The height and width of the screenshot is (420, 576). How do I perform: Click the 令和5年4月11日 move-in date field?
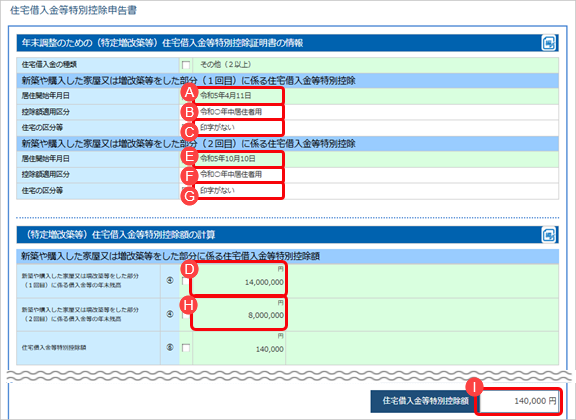(x=238, y=96)
